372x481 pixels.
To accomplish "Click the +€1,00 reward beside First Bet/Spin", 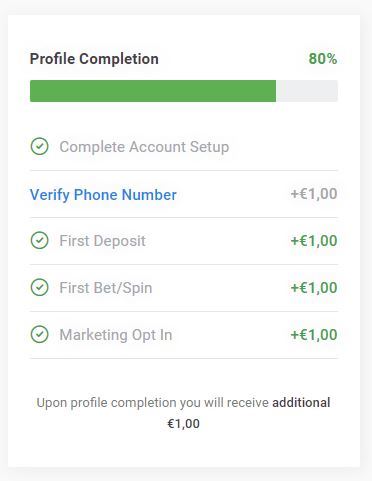I will coord(314,288).
